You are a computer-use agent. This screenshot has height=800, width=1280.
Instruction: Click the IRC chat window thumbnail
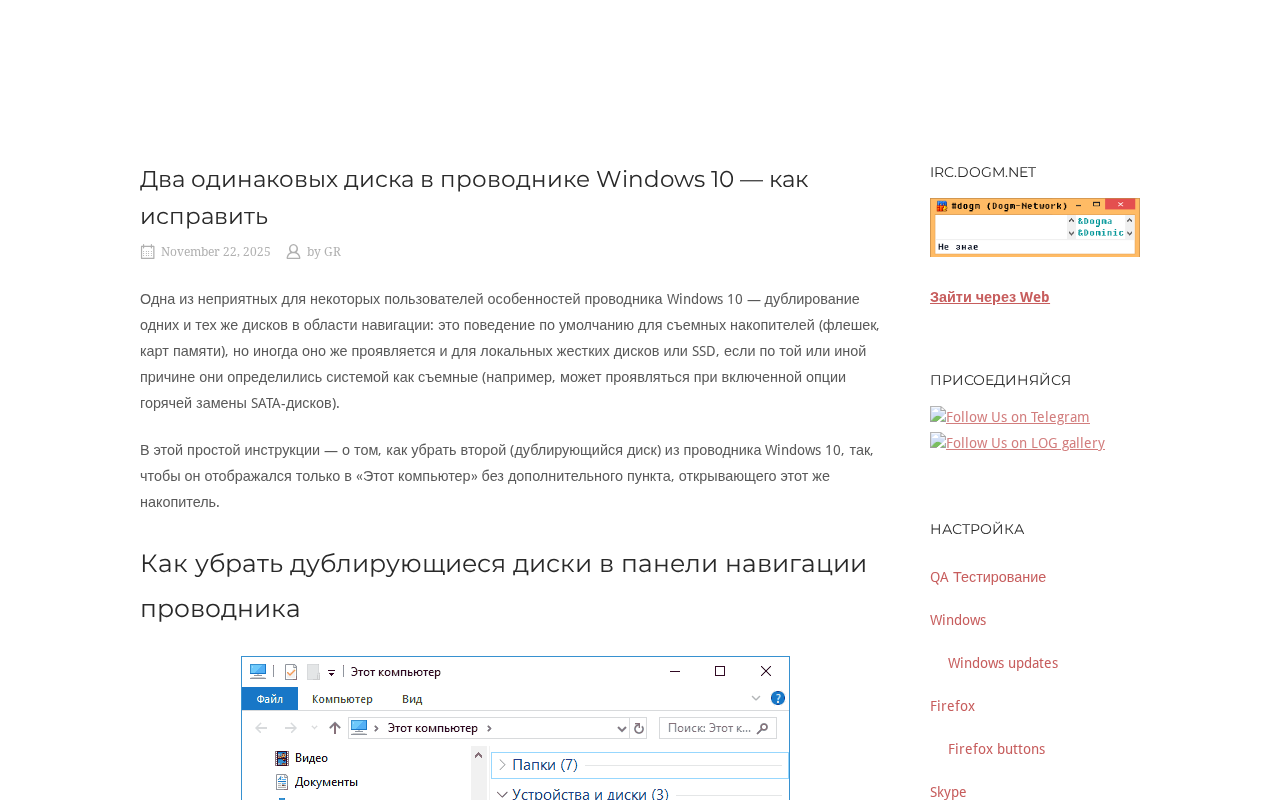1035,227
